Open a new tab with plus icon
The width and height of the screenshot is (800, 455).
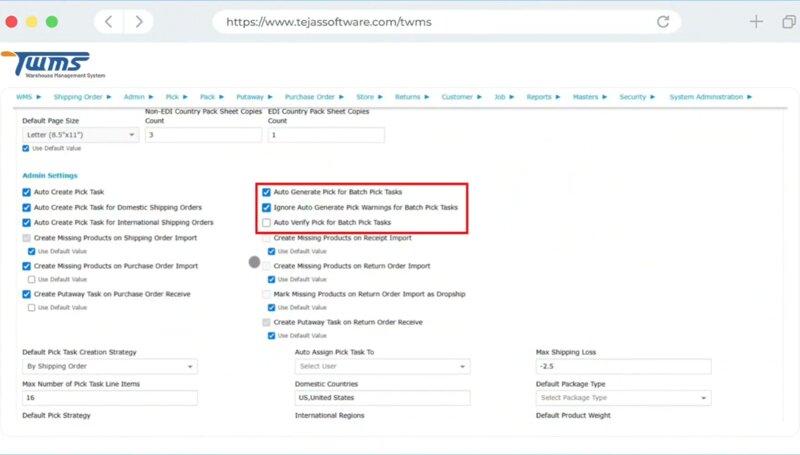pyautogui.click(x=757, y=21)
